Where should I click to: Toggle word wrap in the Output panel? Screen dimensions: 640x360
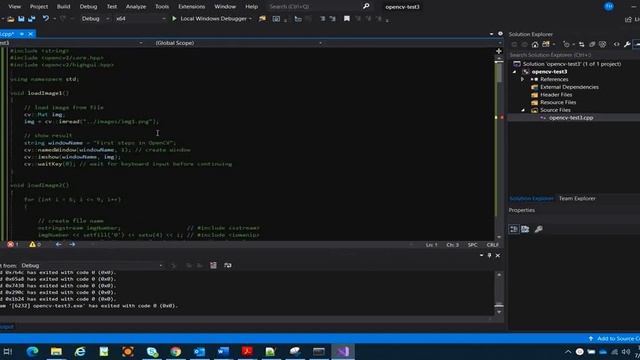(x=228, y=266)
